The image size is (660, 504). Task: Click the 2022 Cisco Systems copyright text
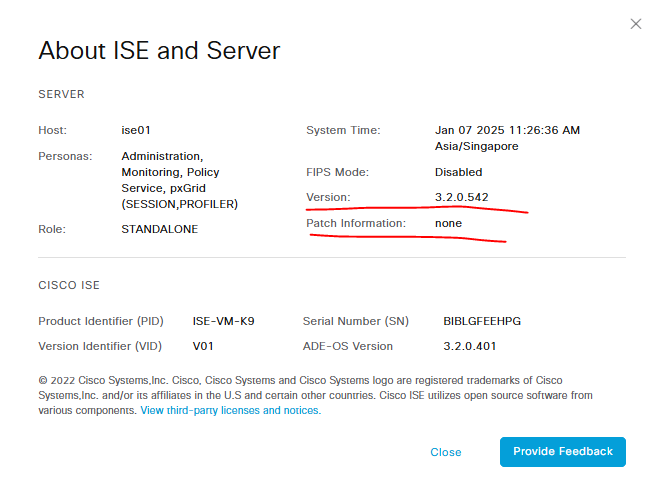(315, 395)
